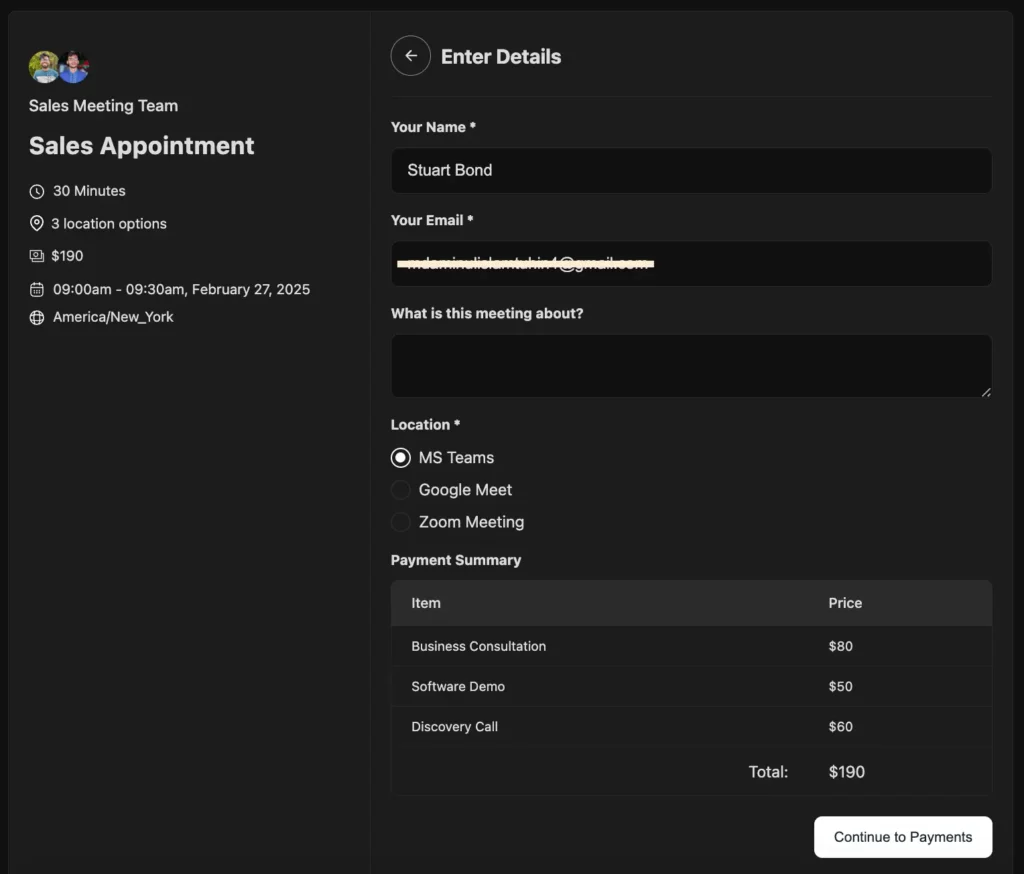
Task: Click the meeting description text area
Action: 691,365
